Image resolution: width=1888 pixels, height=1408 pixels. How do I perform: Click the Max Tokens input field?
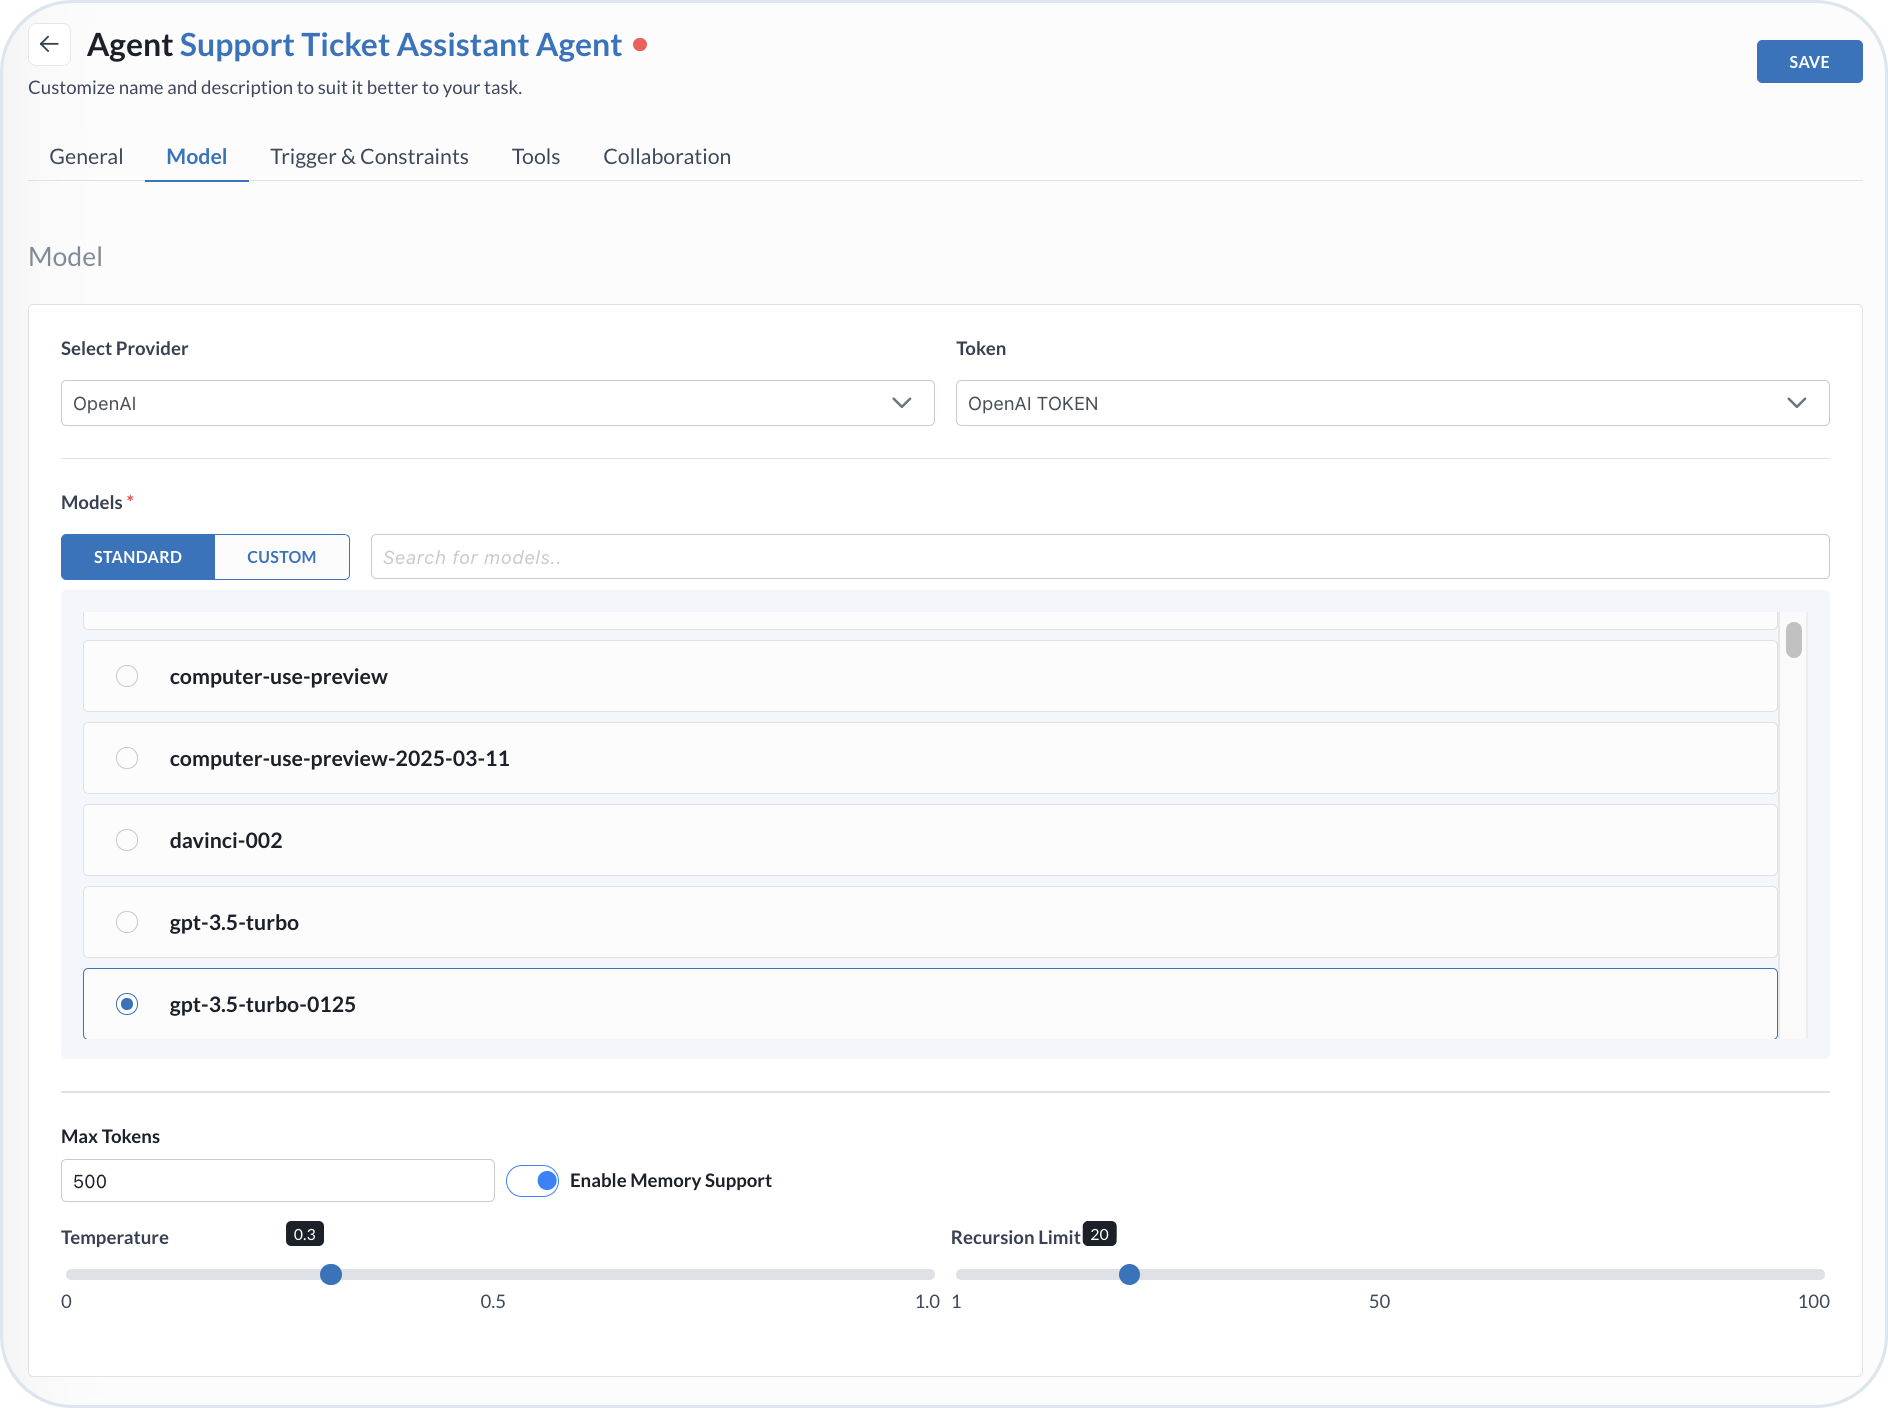278,1181
